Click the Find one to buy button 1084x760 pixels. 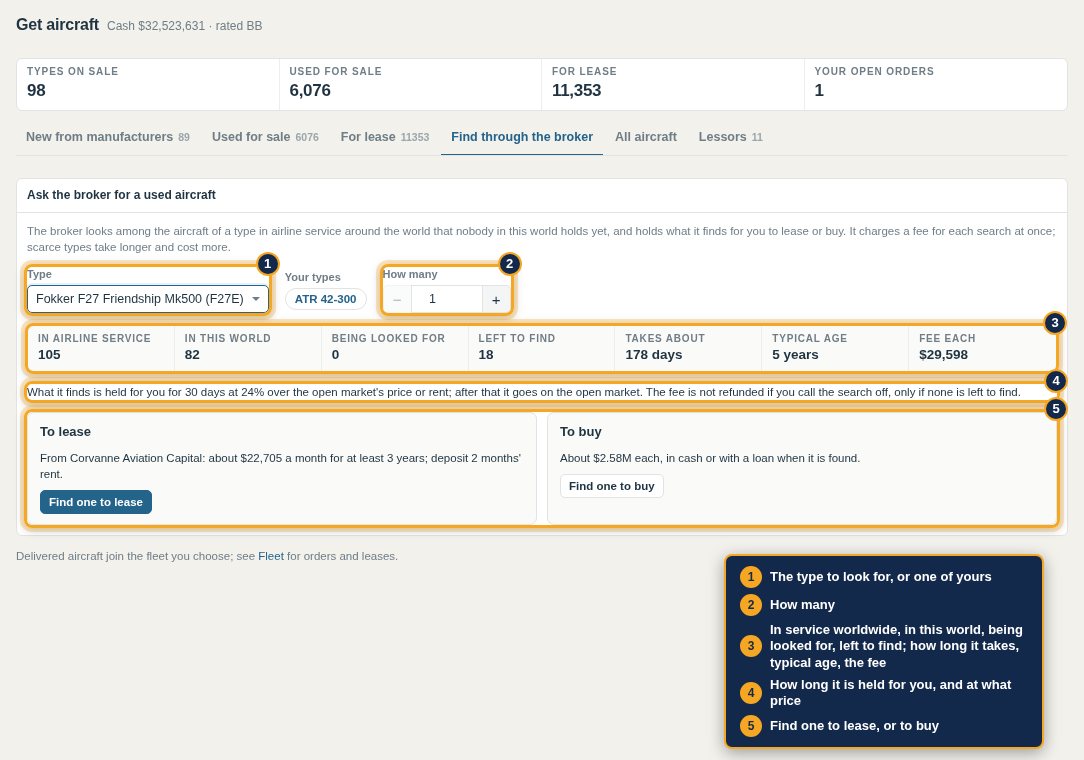(612, 486)
